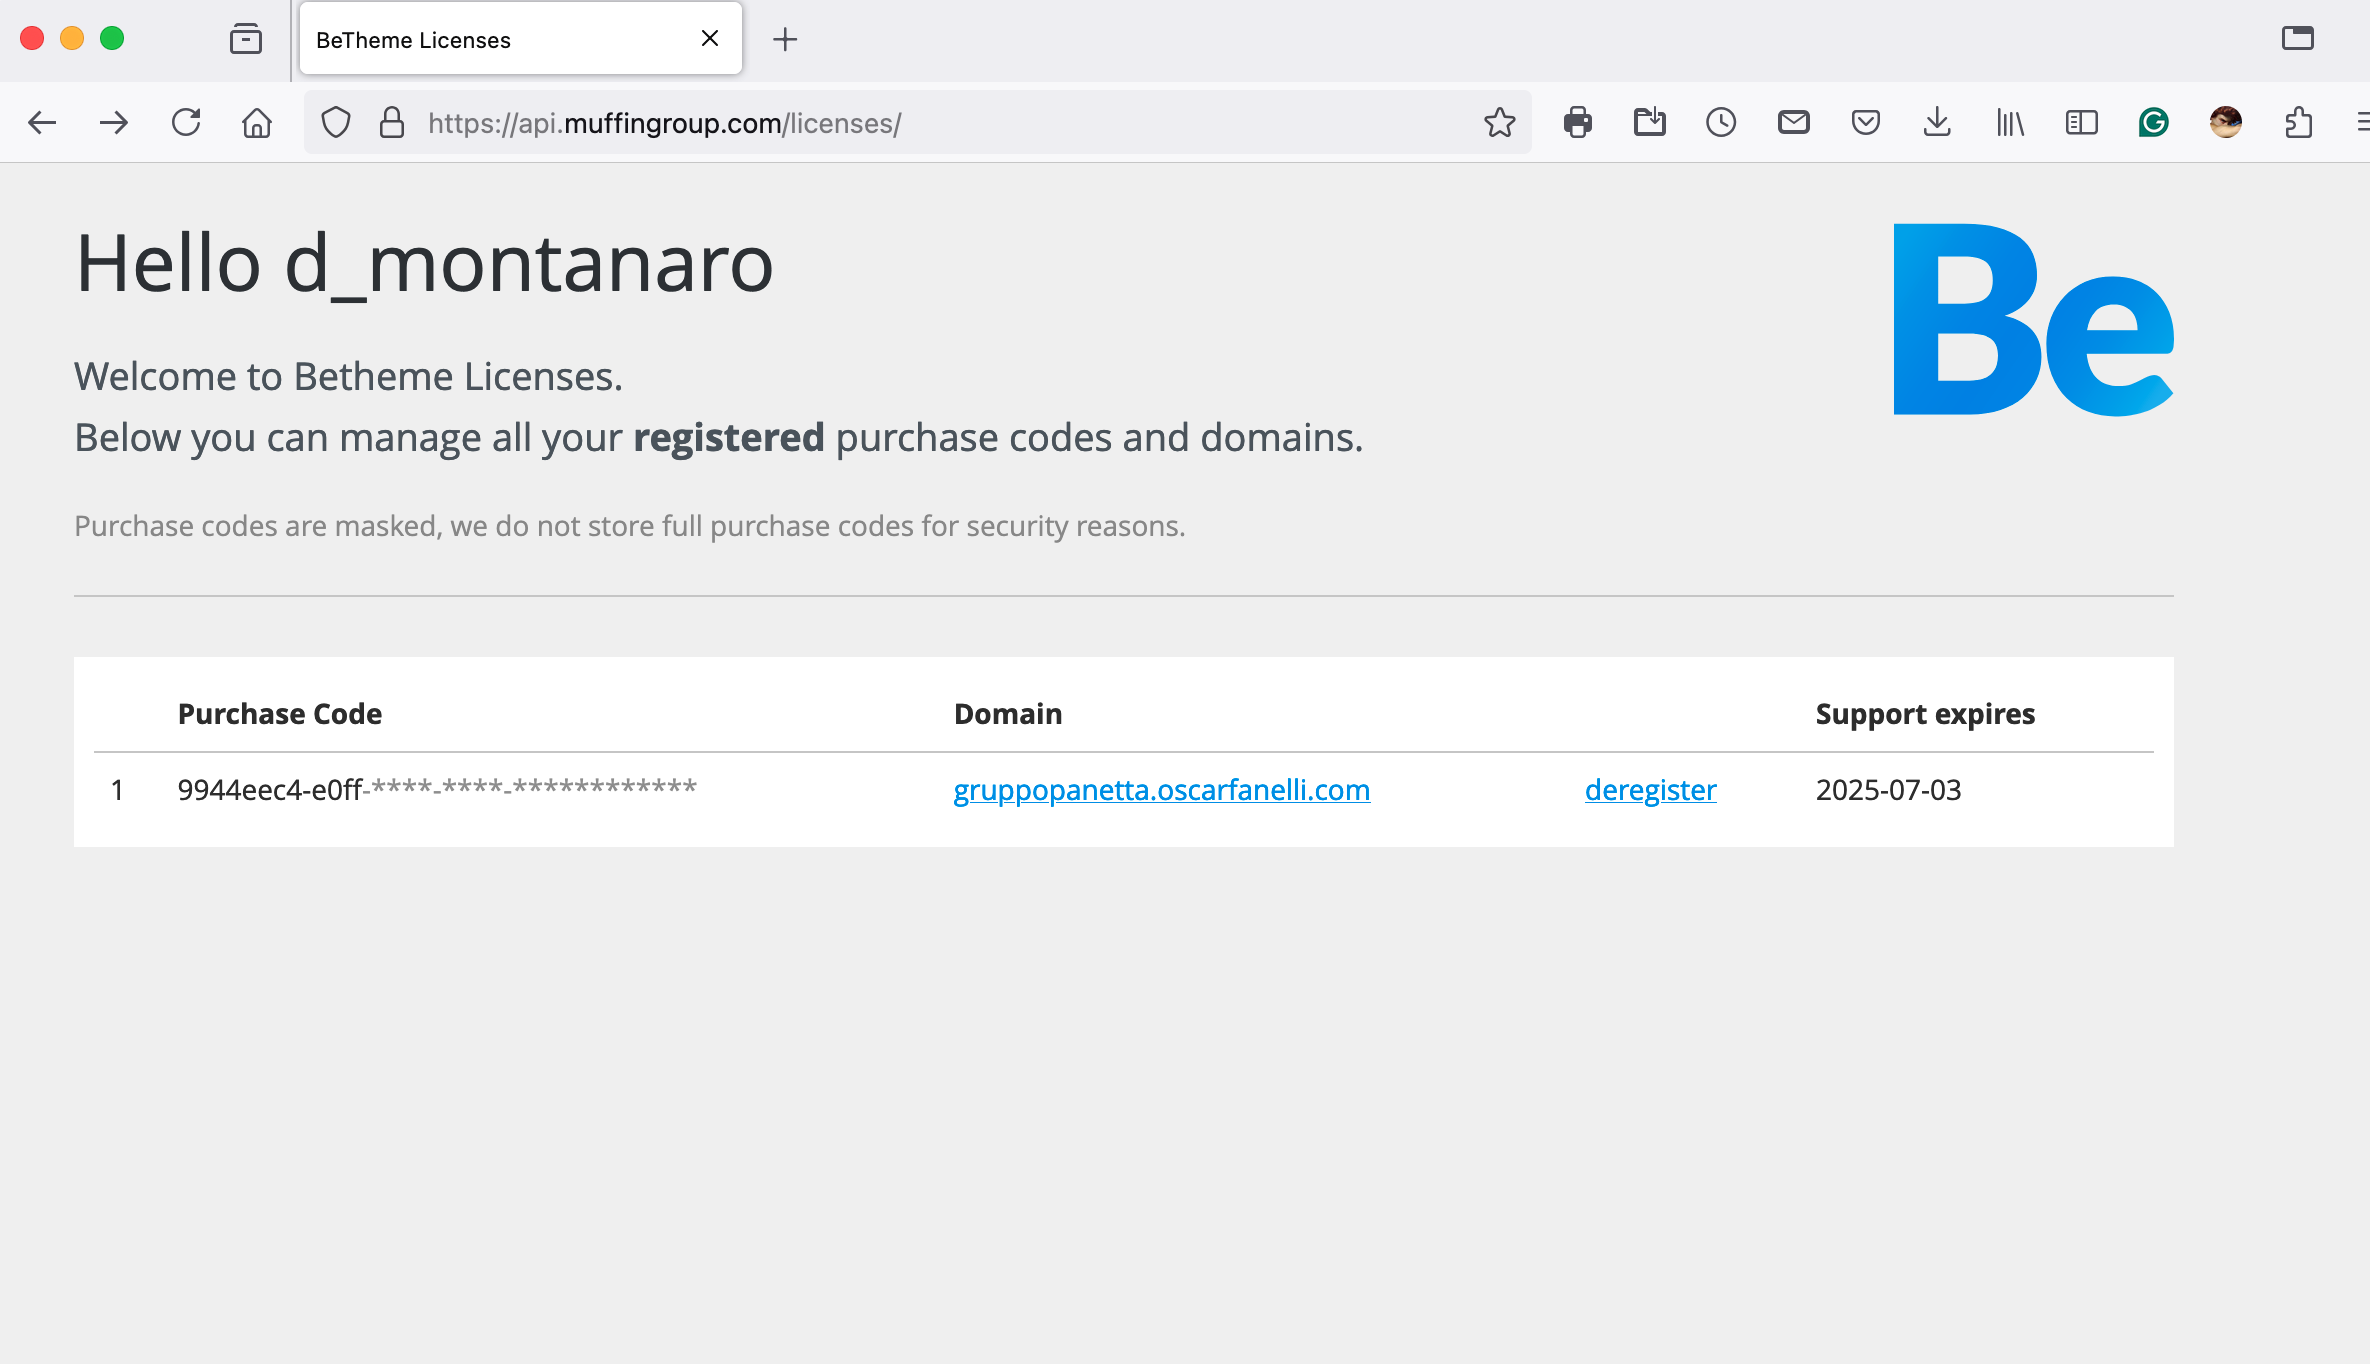Image resolution: width=2370 pixels, height=1364 pixels.
Task: Toggle the sidebar view icon
Action: [2082, 123]
